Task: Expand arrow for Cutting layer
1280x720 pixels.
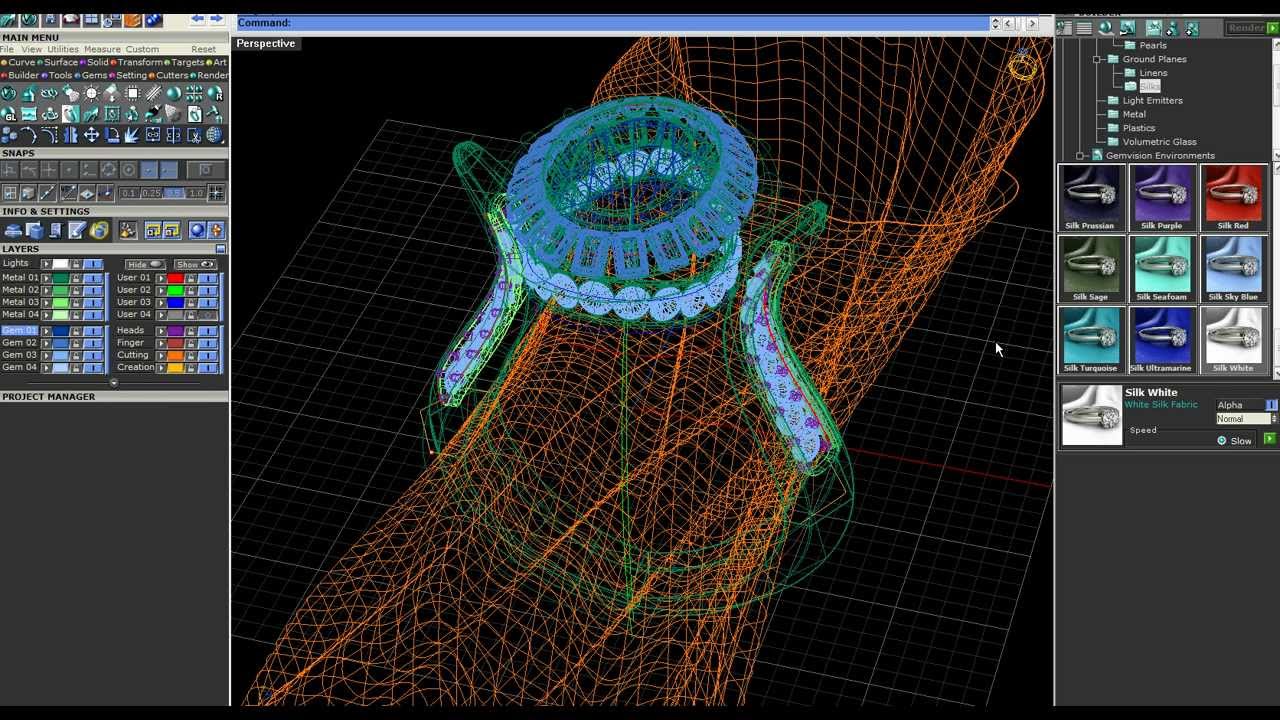Action: pos(161,355)
